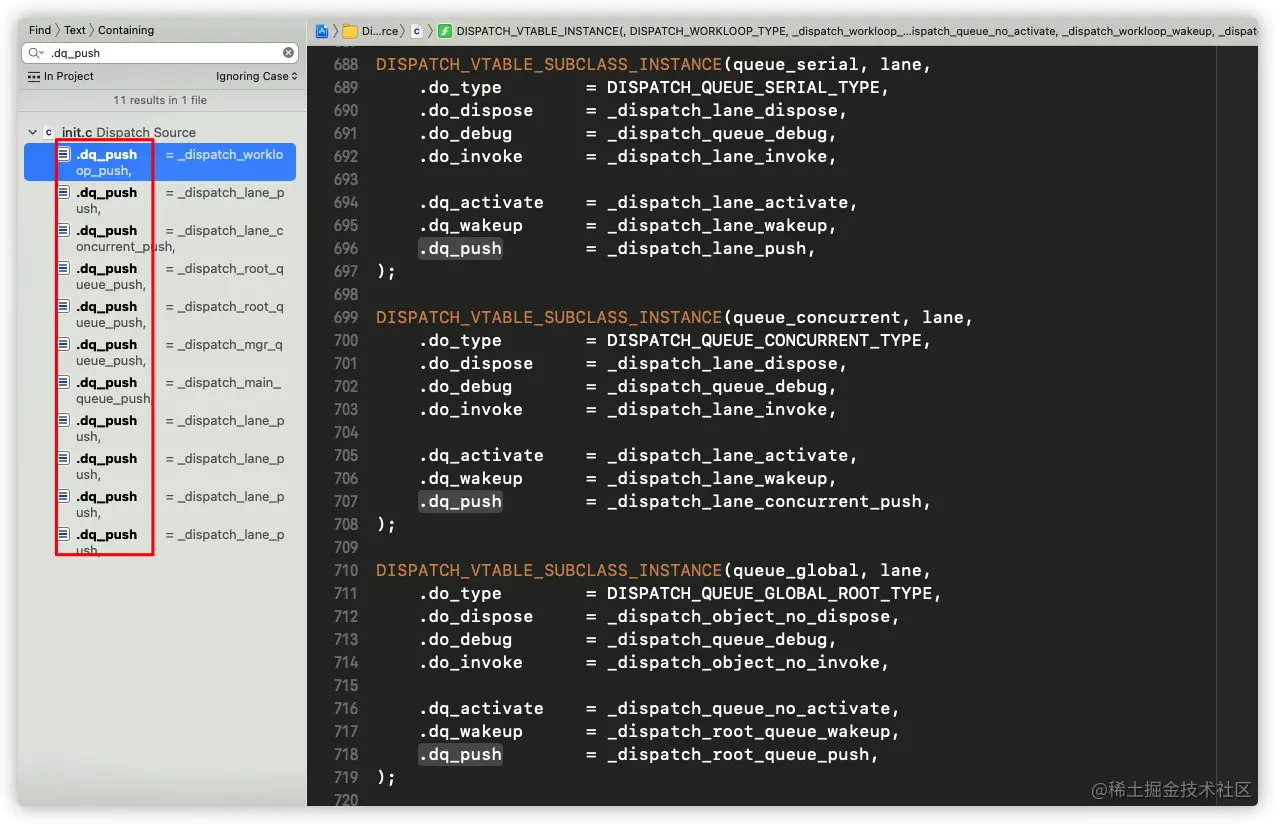The height and width of the screenshot is (824, 1276).
Task: Open the Ignoring Case dropdown
Action: coord(257,76)
